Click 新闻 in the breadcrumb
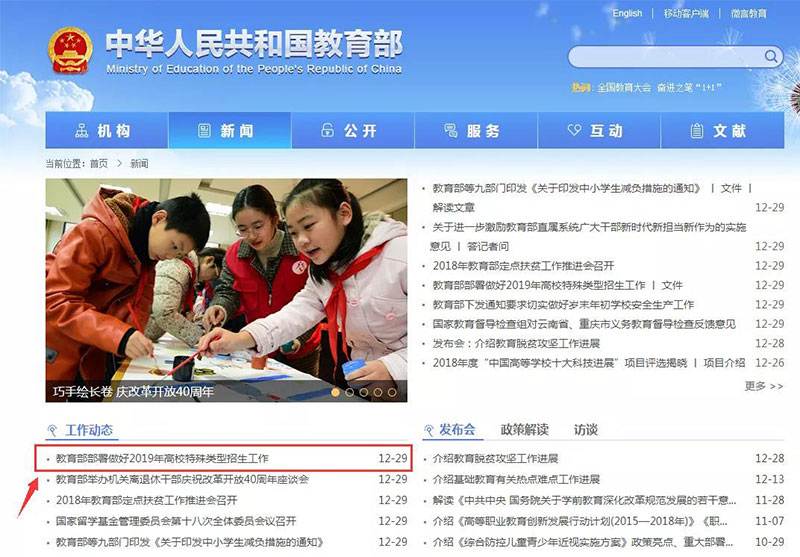800x557 pixels. (x=139, y=163)
